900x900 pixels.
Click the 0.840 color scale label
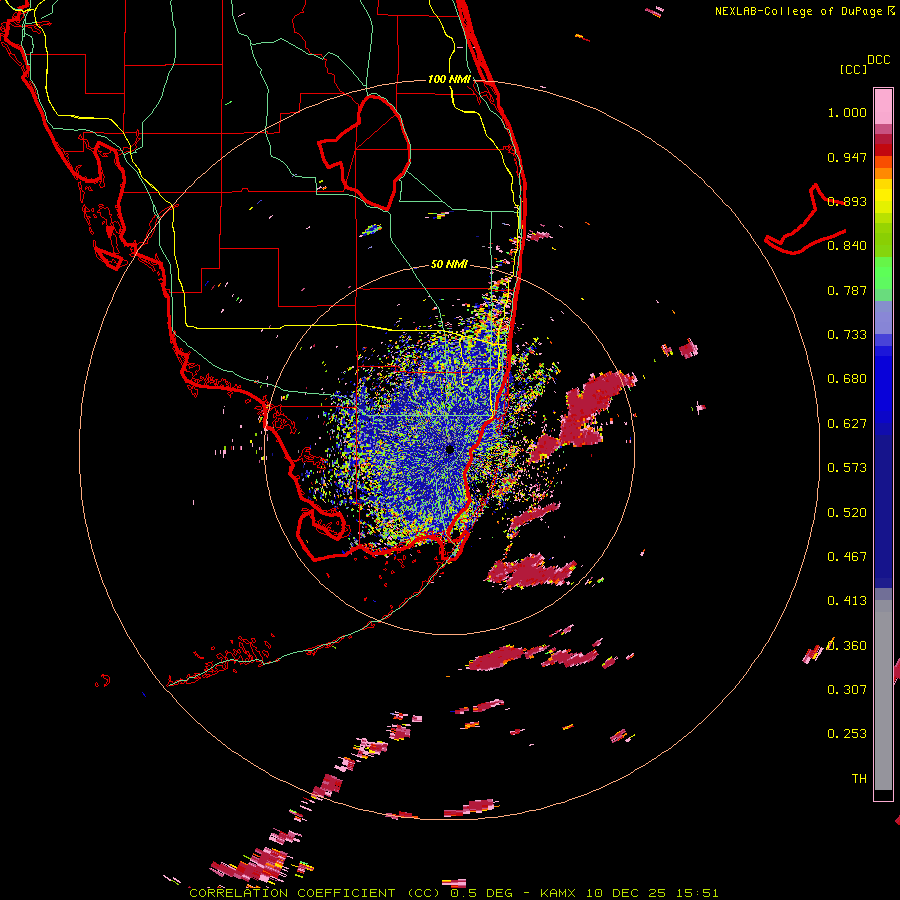(x=847, y=246)
